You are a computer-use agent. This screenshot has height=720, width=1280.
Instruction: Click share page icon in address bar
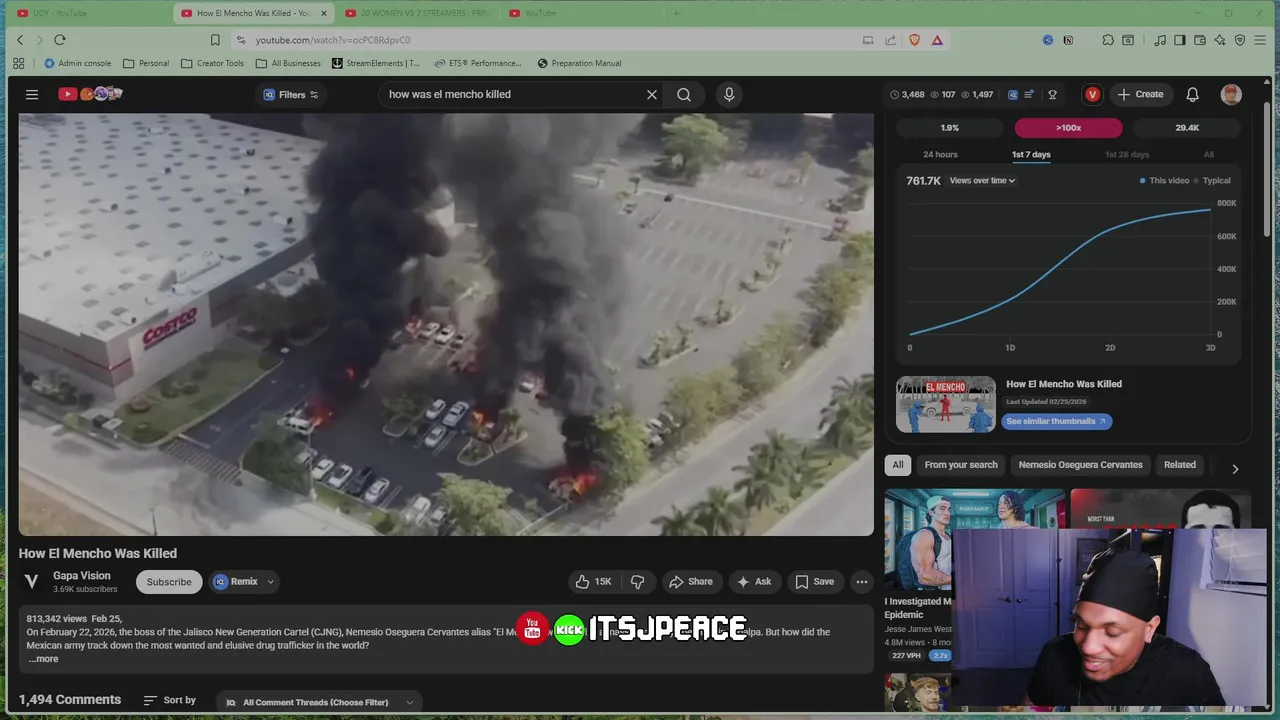(891, 40)
